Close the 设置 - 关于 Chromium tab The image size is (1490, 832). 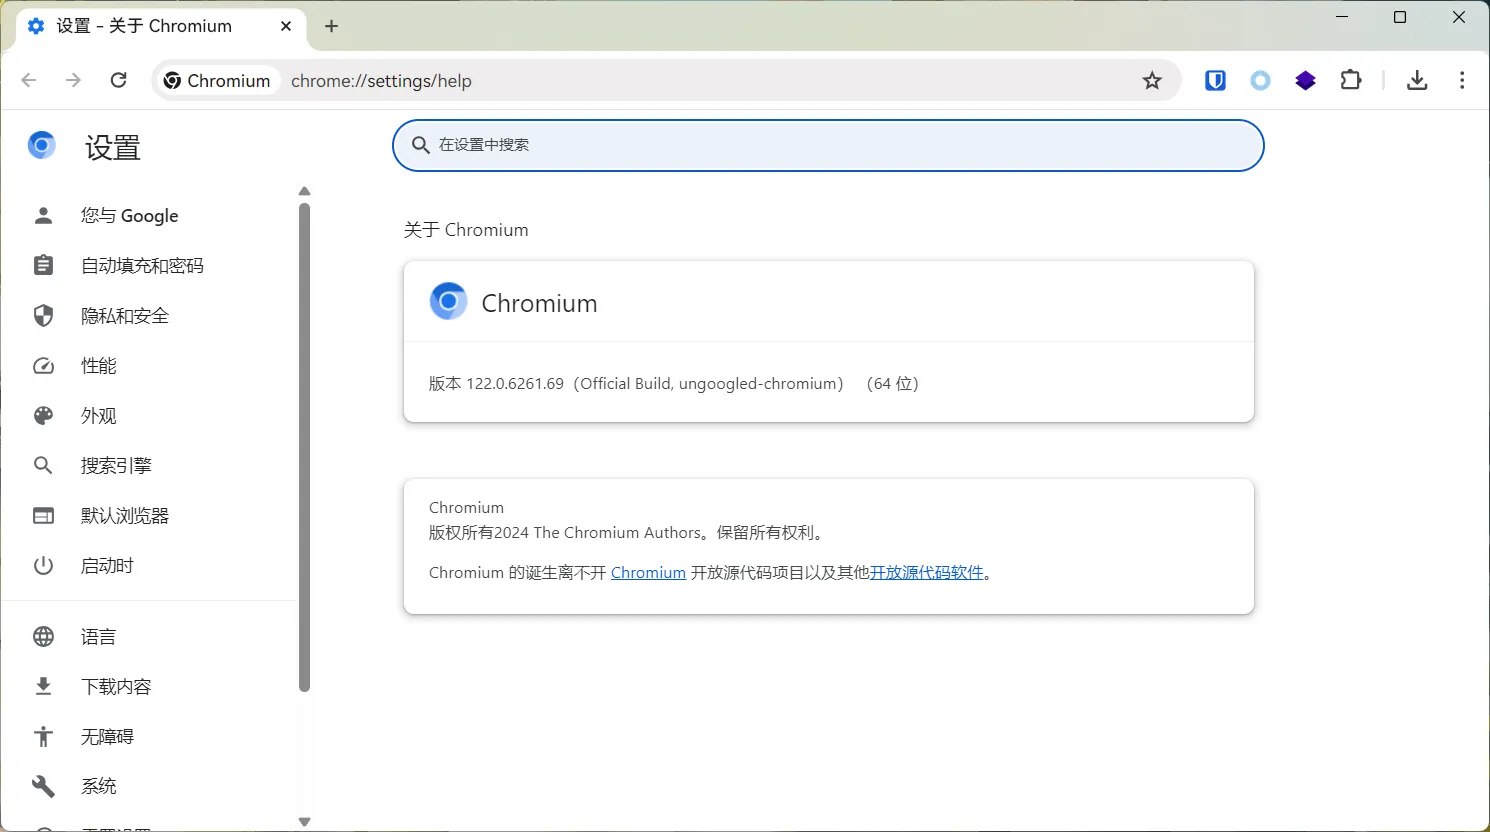(x=286, y=26)
